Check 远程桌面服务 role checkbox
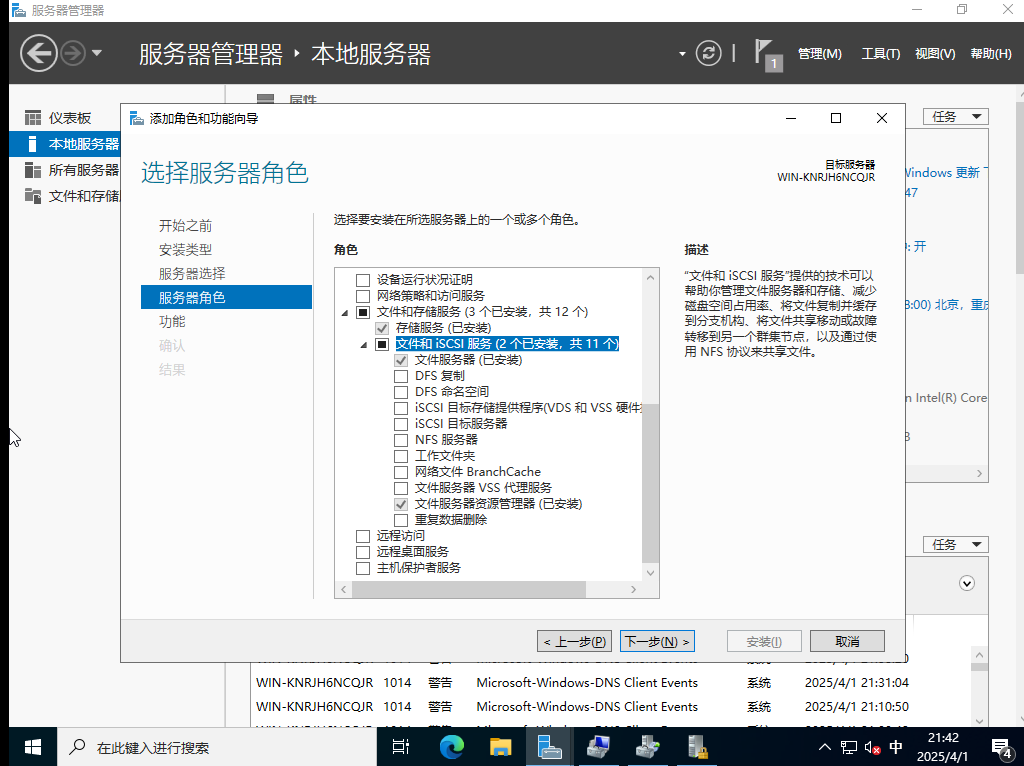1024x766 pixels. 363,552
